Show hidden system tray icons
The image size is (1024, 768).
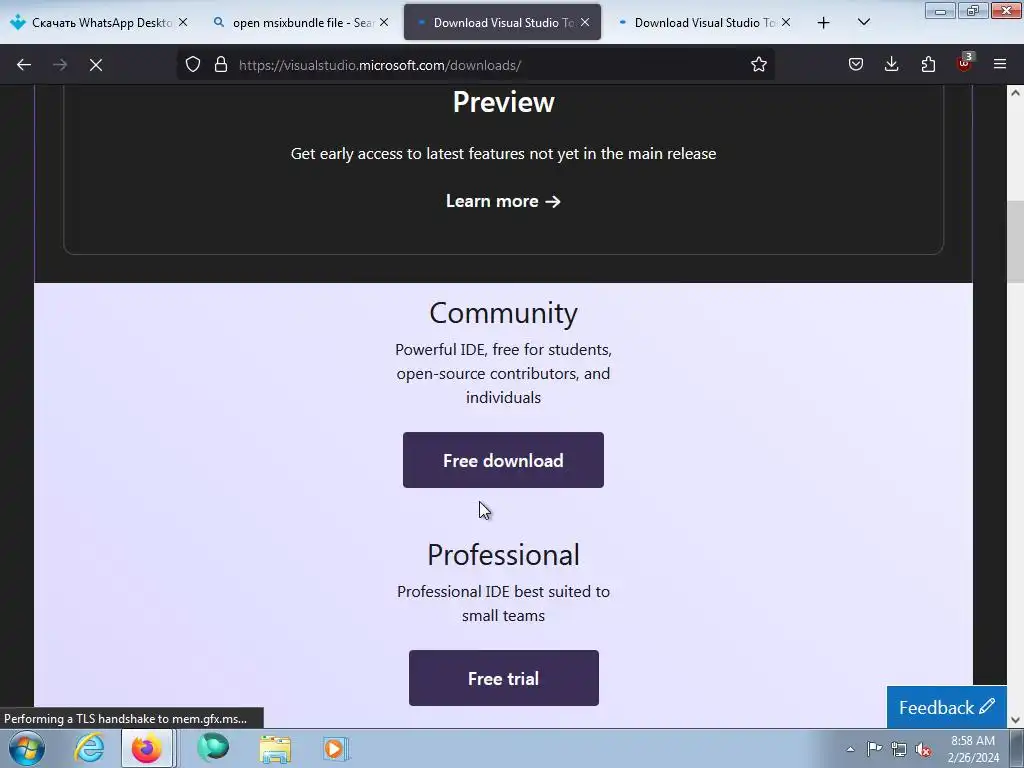click(x=850, y=749)
